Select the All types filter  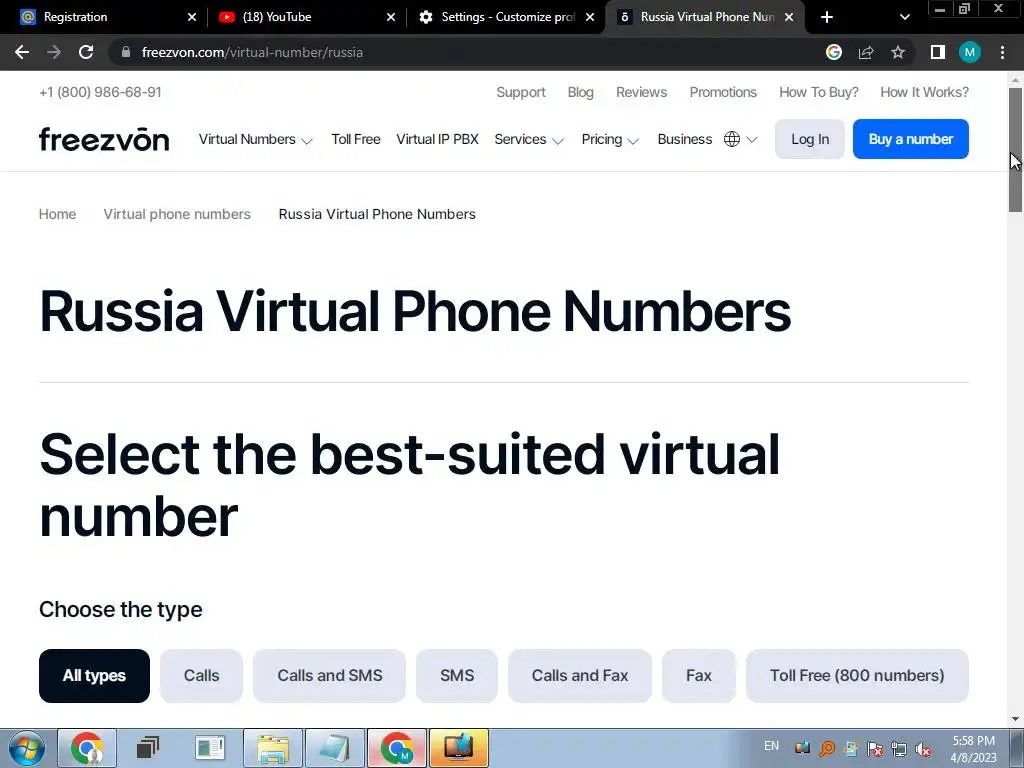(x=94, y=676)
